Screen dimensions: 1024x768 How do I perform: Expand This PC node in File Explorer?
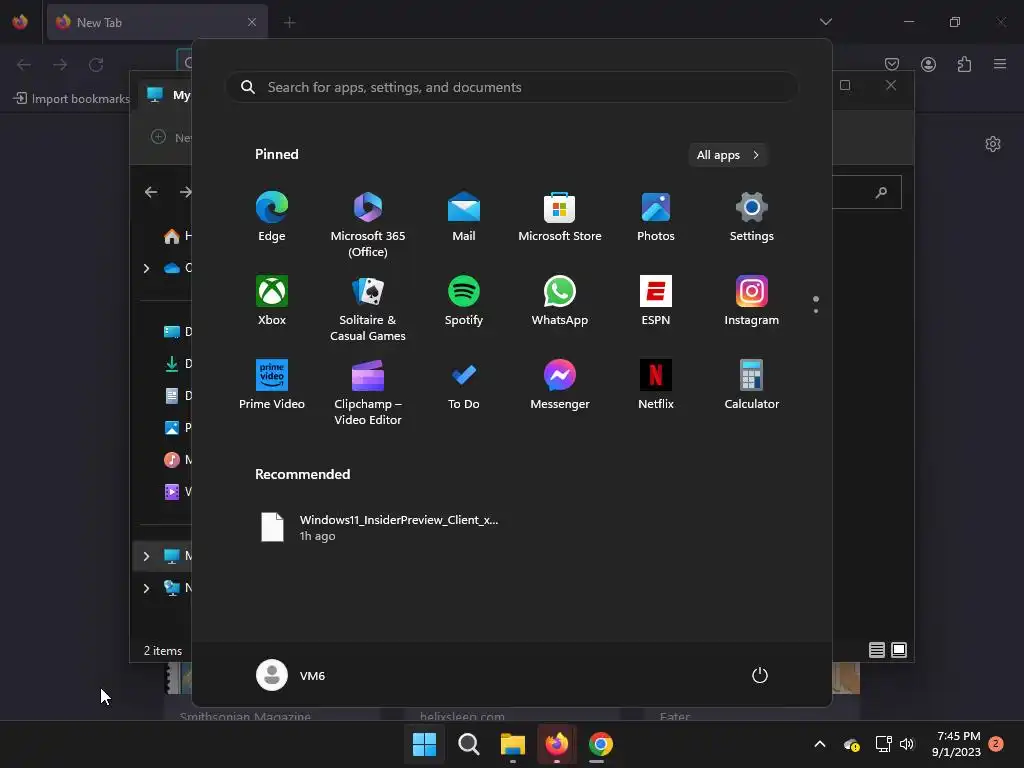[146, 556]
